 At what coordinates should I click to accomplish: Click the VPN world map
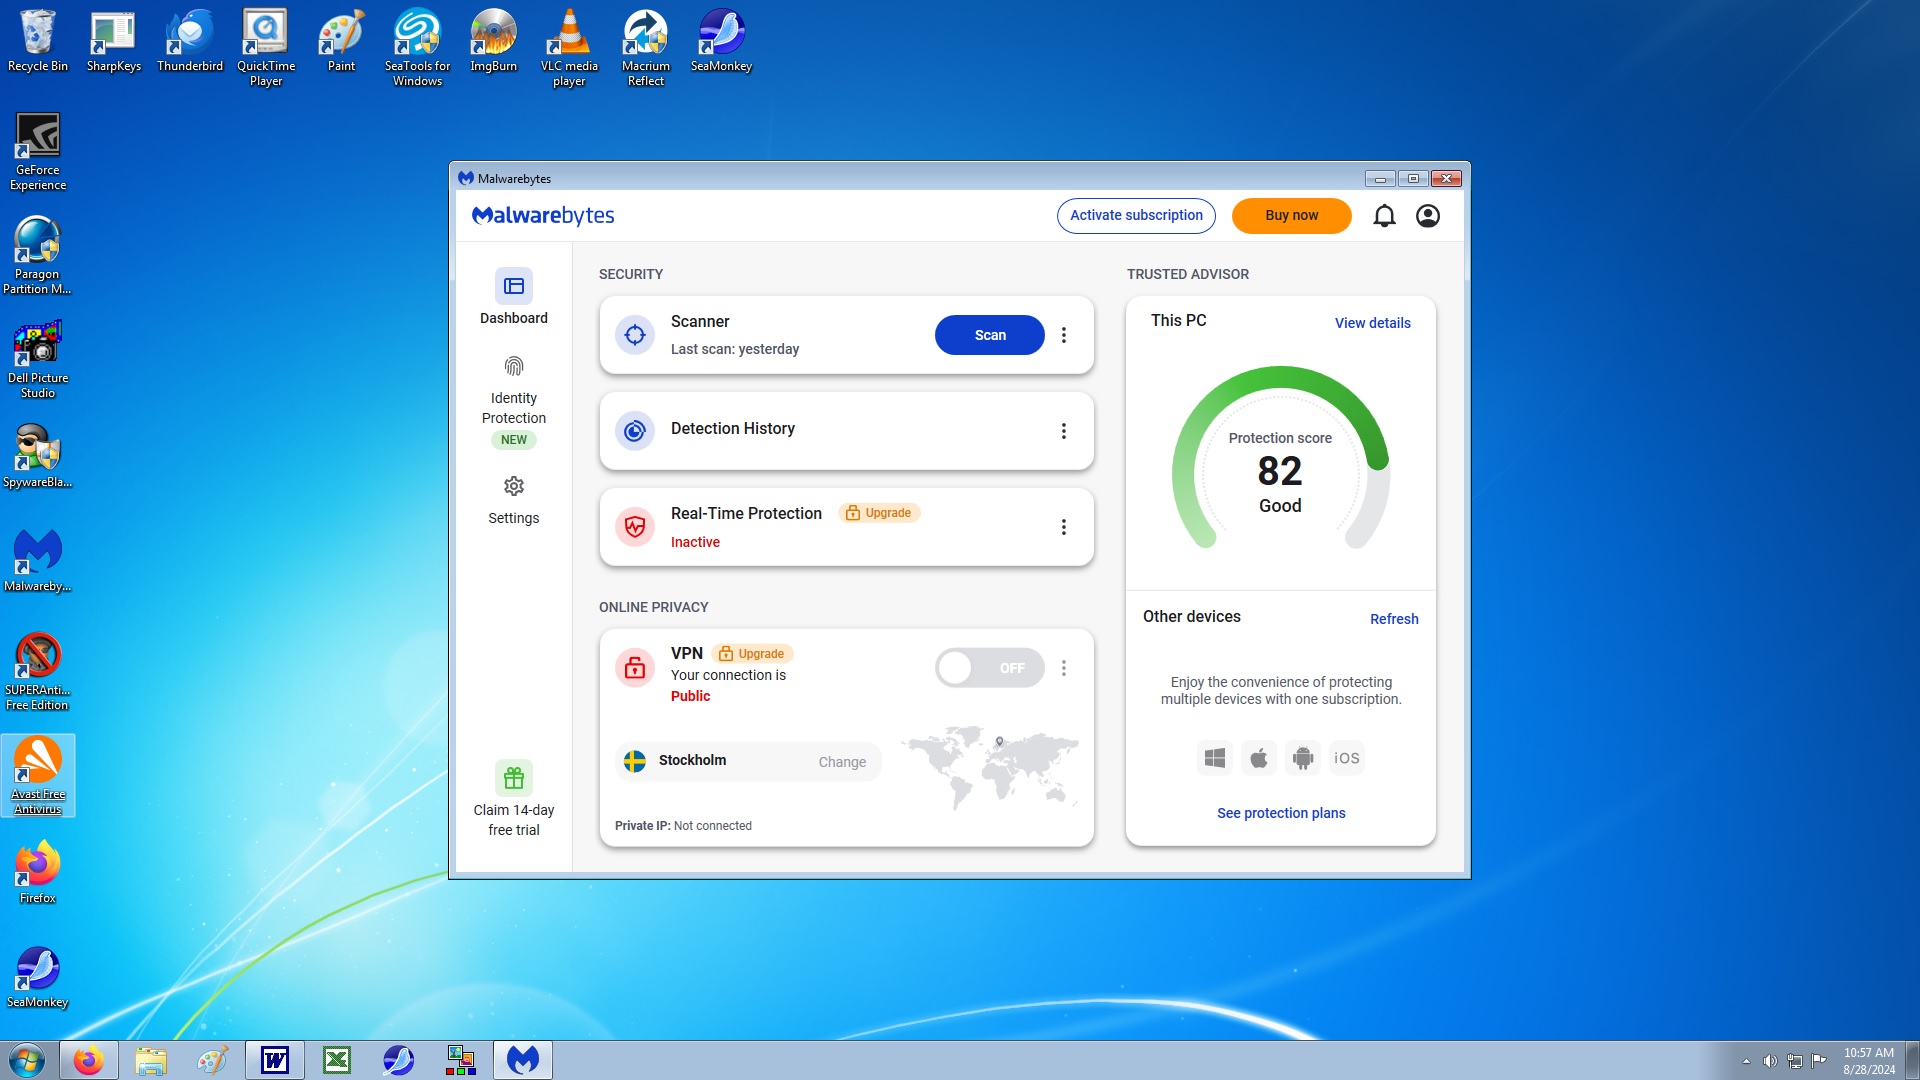click(x=989, y=767)
